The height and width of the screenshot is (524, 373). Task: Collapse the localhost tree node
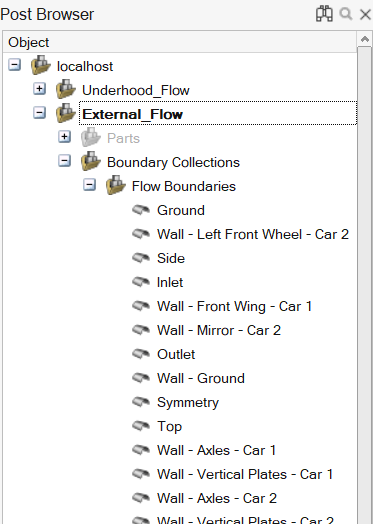(14, 65)
